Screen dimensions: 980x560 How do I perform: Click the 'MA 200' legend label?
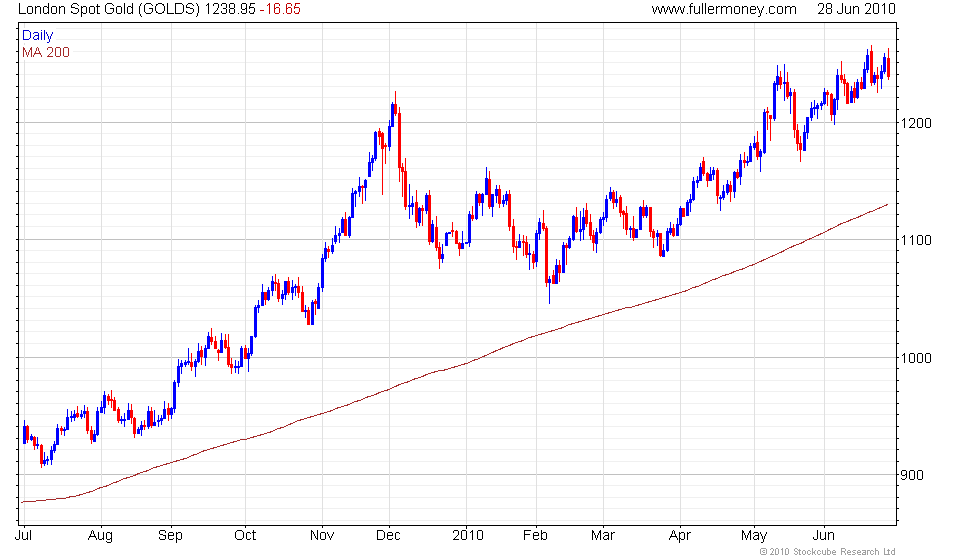pos(46,52)
